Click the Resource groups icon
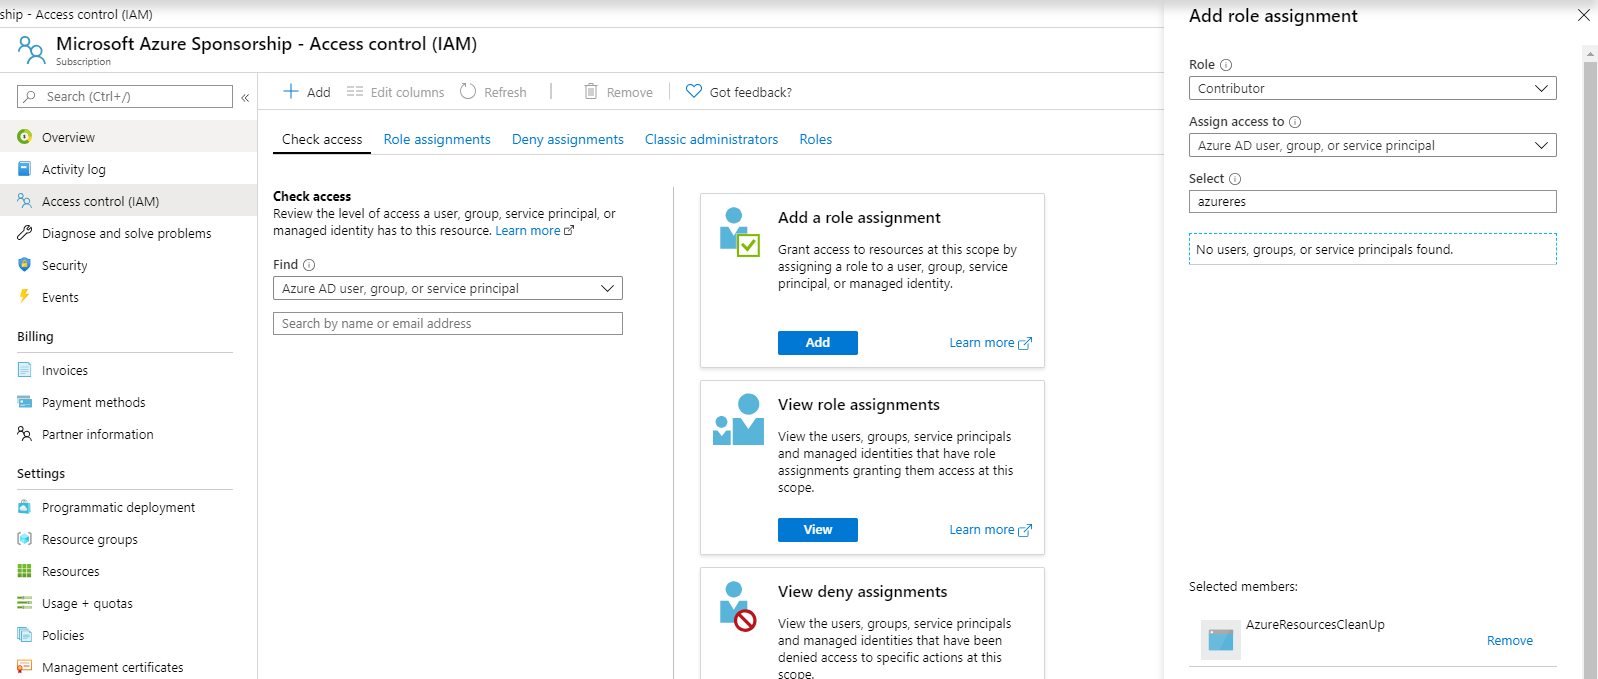 coord(24,539)
